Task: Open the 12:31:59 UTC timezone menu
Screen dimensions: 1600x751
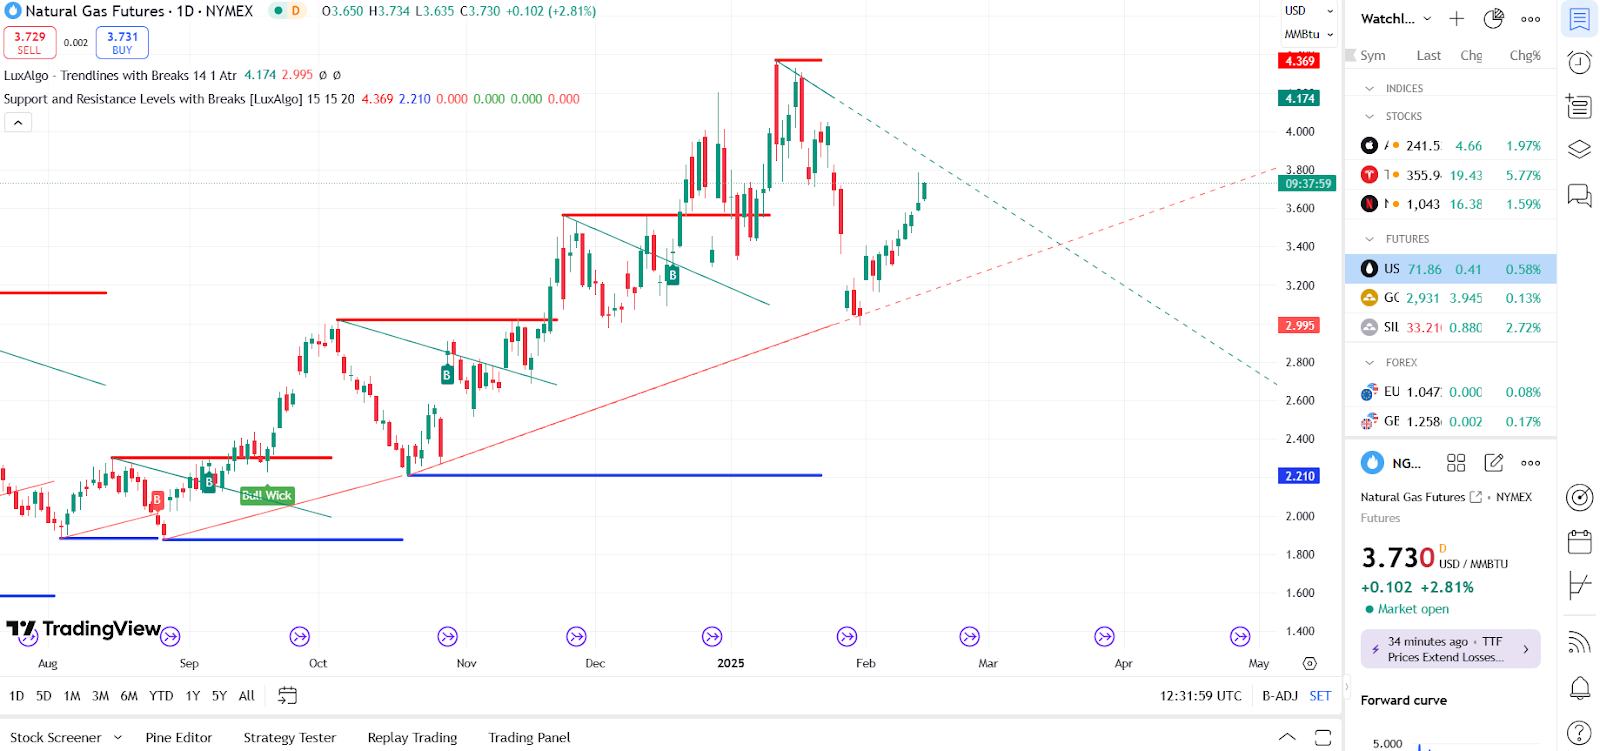Action: pos(1201,696)
